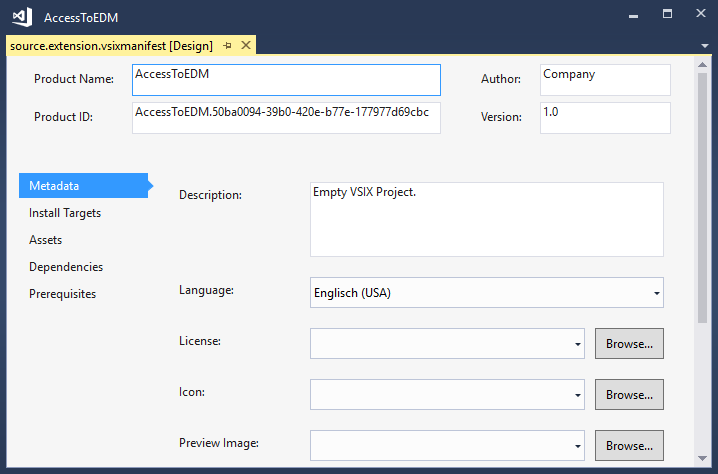718x474 pixels.
Task: Click into the Description text box
Action: [x=486, y=219]
